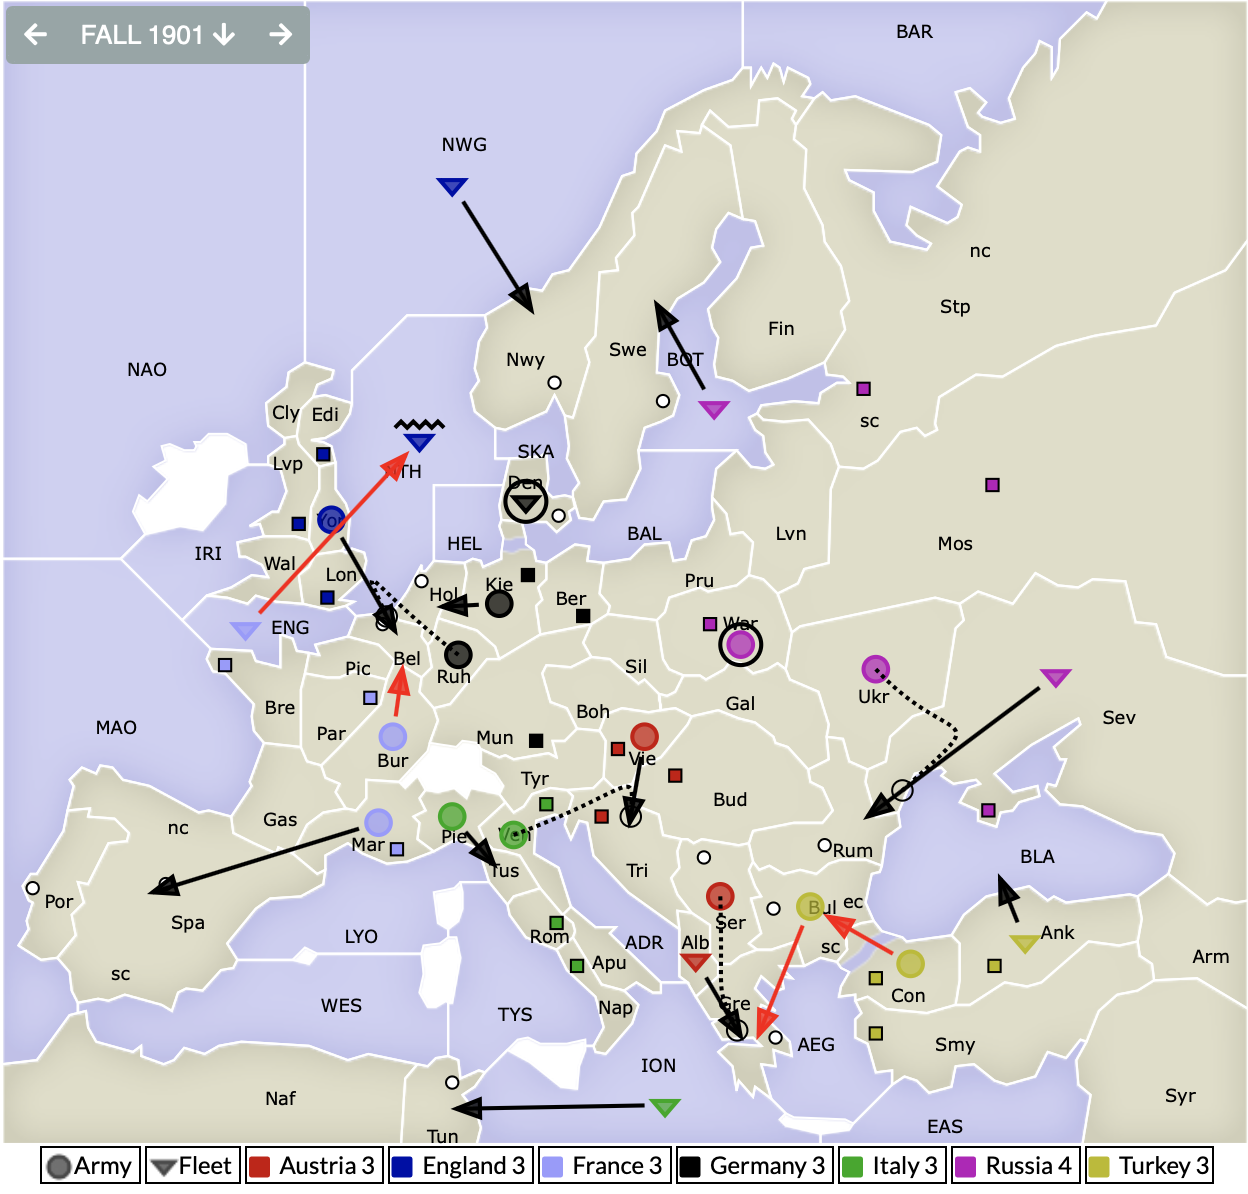The width and height of the screenshot is (1248, 1194).
Task: Click the Italy 3 legend entry
Action: [892, 1166]
